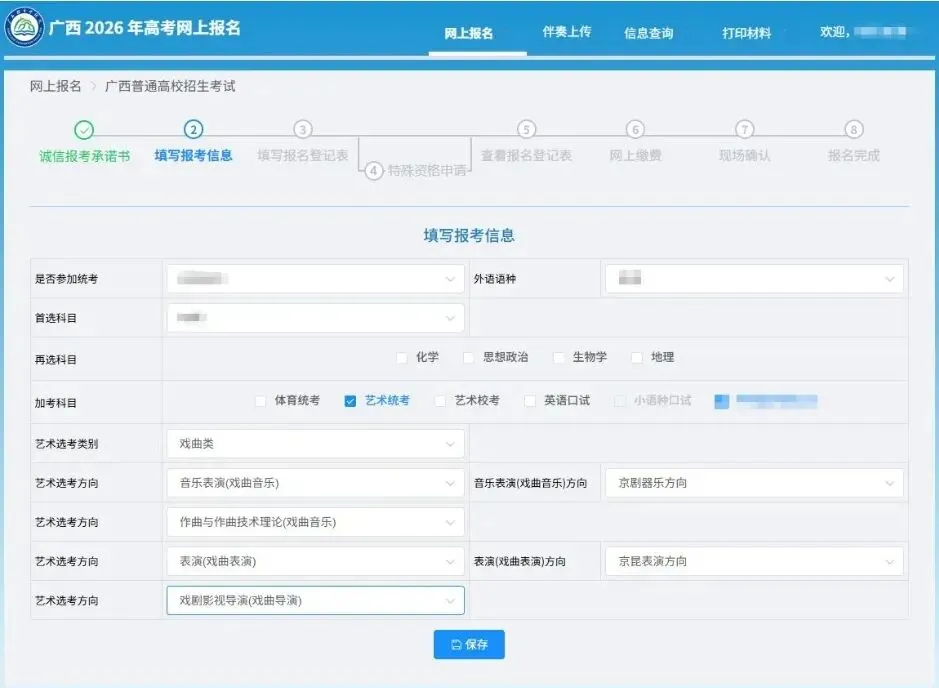Go to the 打印材料 tab
Screen dimensions: 939x688
tap(746, 33)
